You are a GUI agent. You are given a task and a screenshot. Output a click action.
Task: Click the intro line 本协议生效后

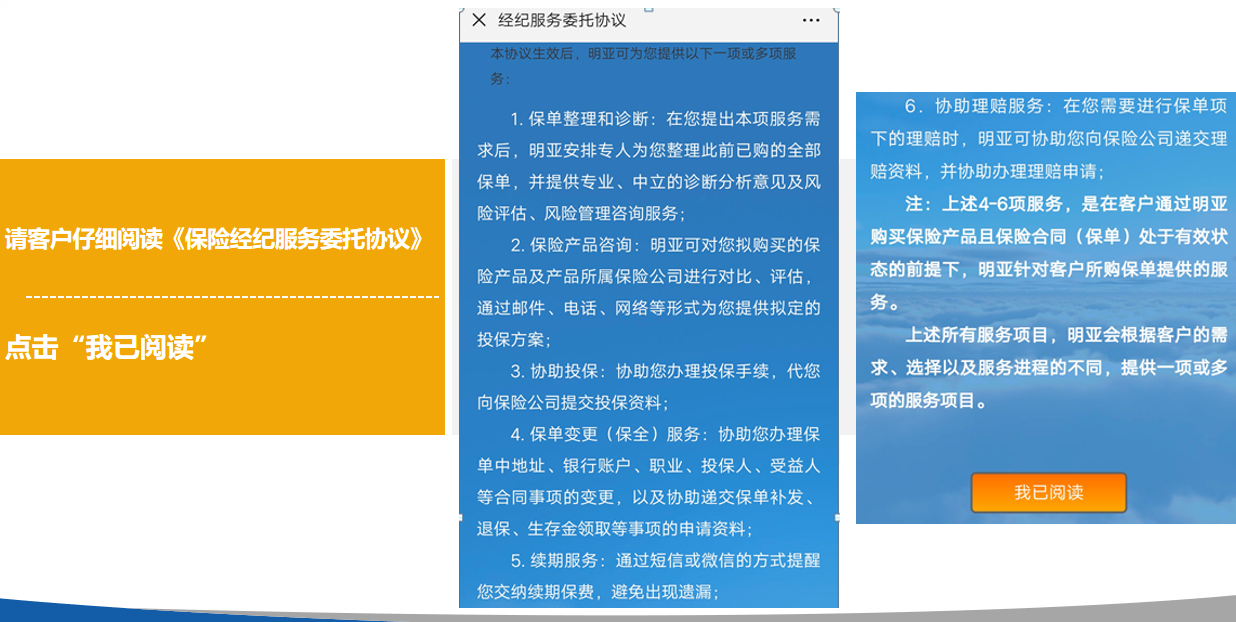point(644,65)
